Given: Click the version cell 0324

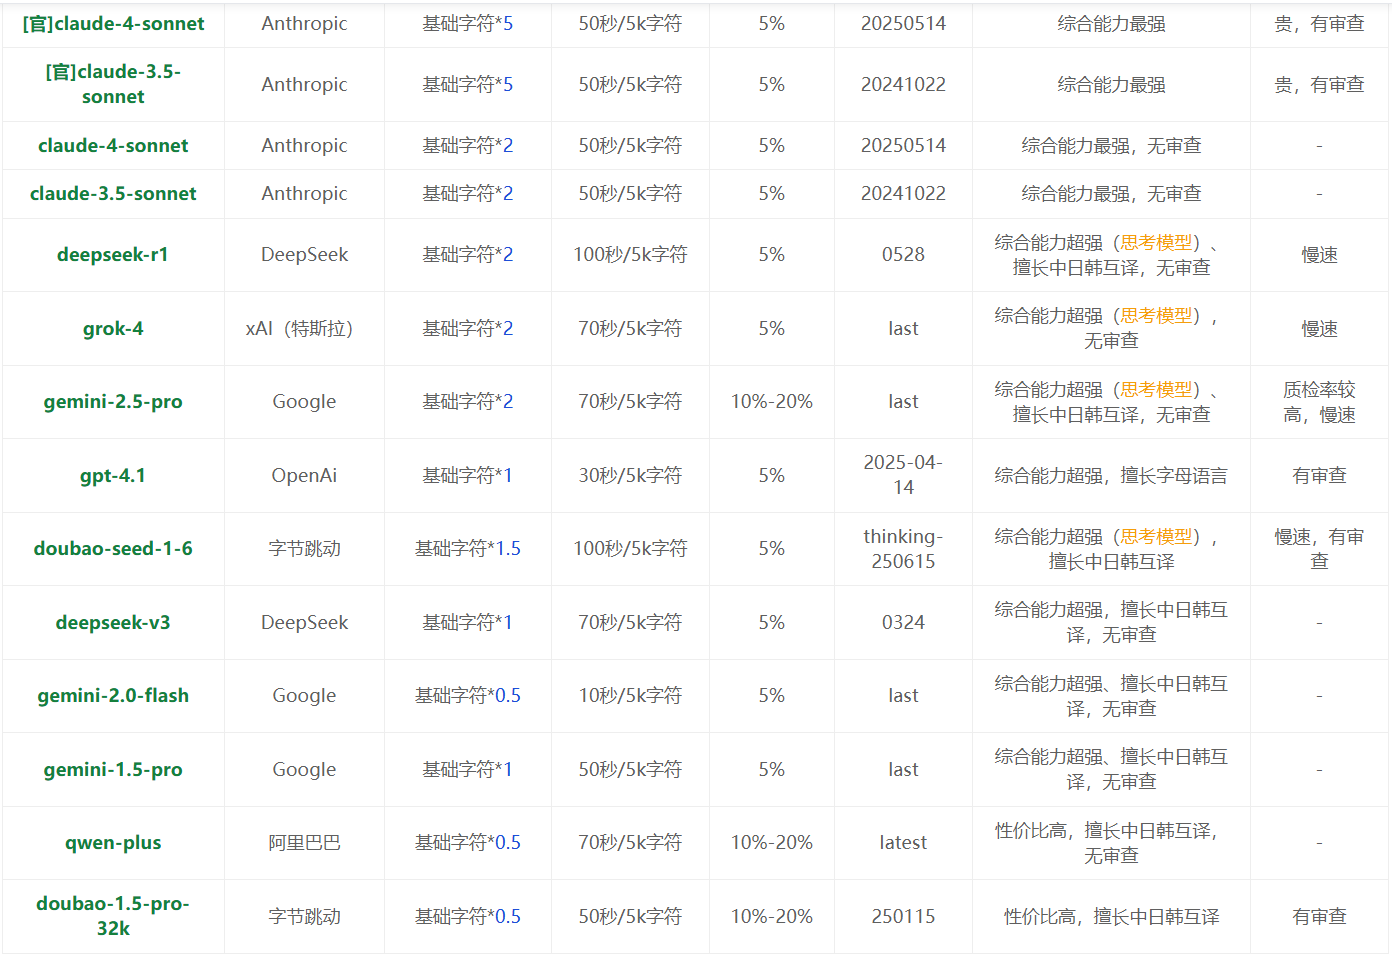Looking at the screenshot, I should pos(903,623).
